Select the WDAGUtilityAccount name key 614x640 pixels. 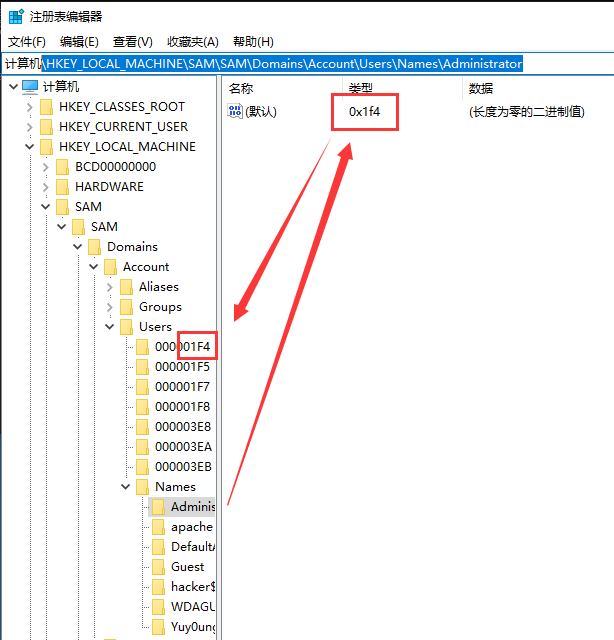pyautogui.click(x=193, y=607)
